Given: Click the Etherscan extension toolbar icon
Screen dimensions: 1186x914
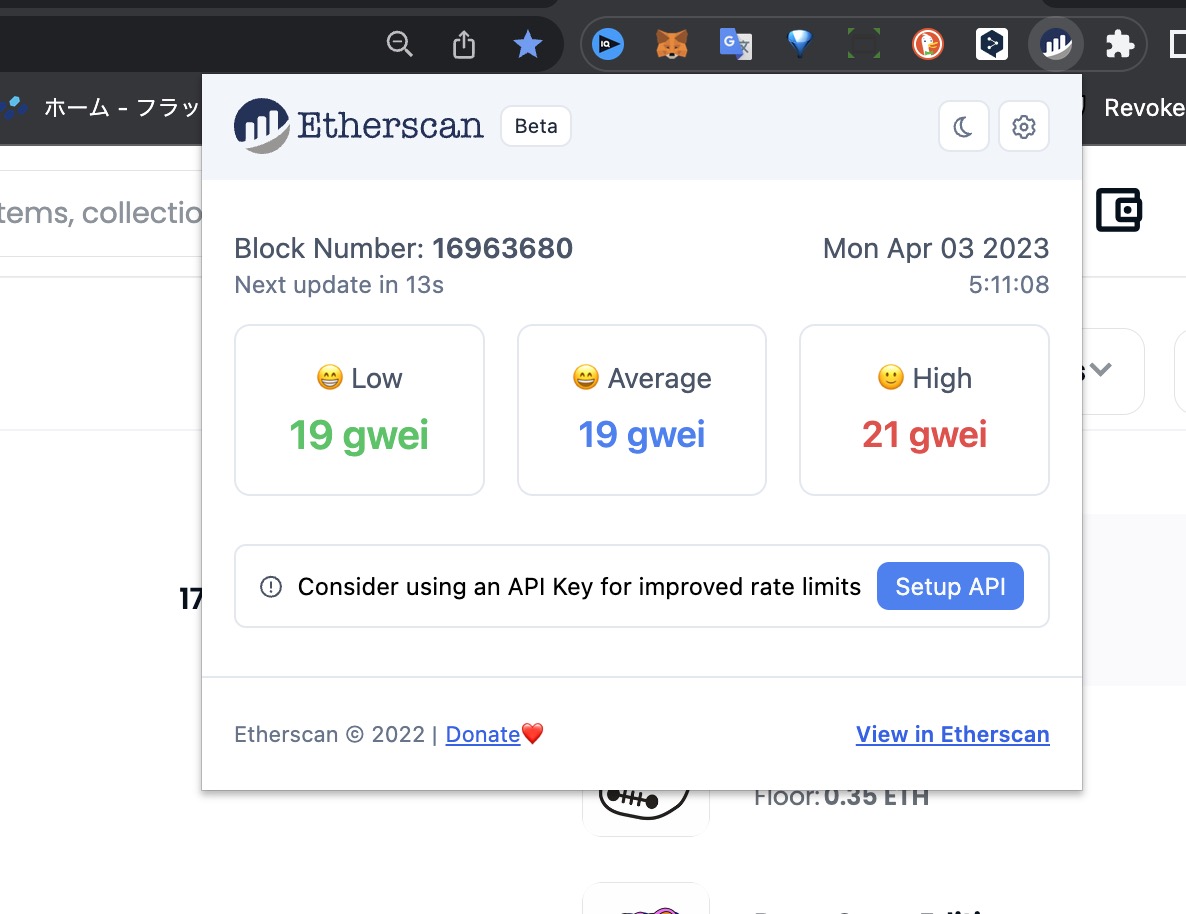Looking at the screenshot, I should click(1056, 44).
